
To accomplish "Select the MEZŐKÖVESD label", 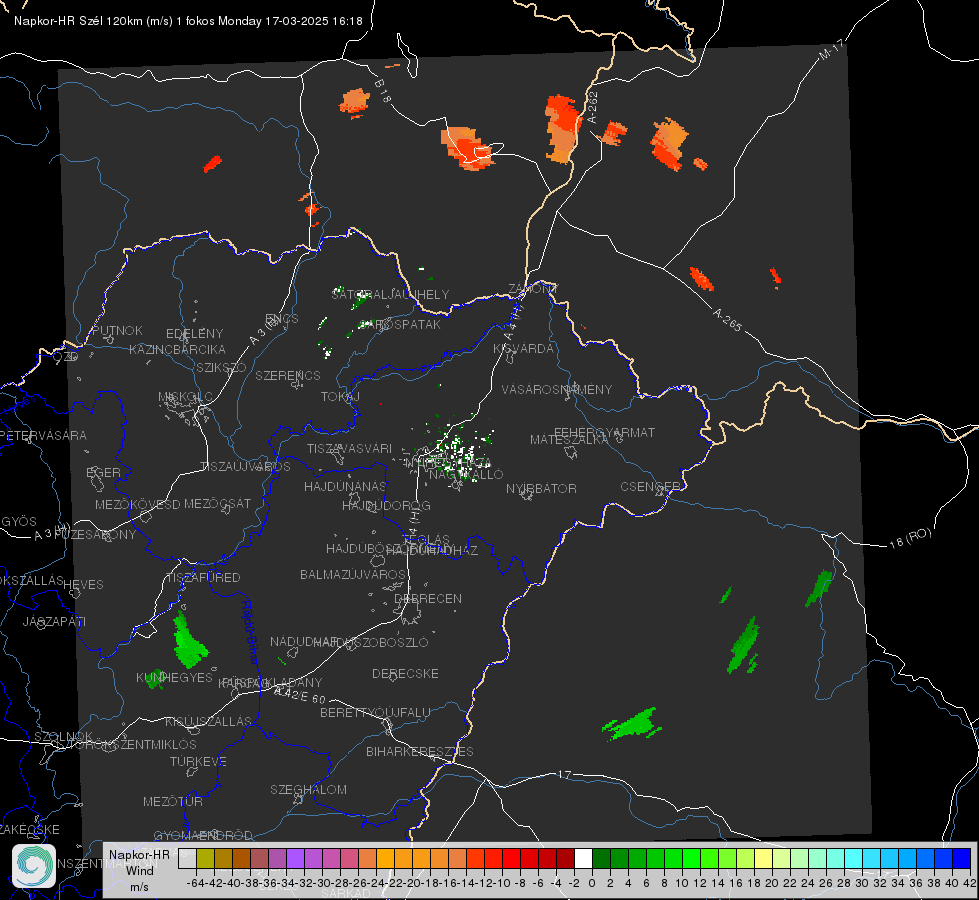I will pos(137,504).
